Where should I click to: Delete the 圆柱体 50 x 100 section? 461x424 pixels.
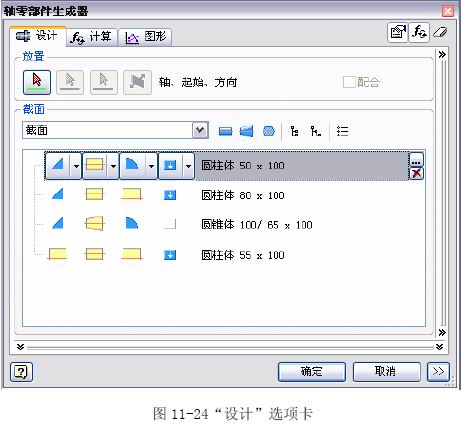coord(416,173)
